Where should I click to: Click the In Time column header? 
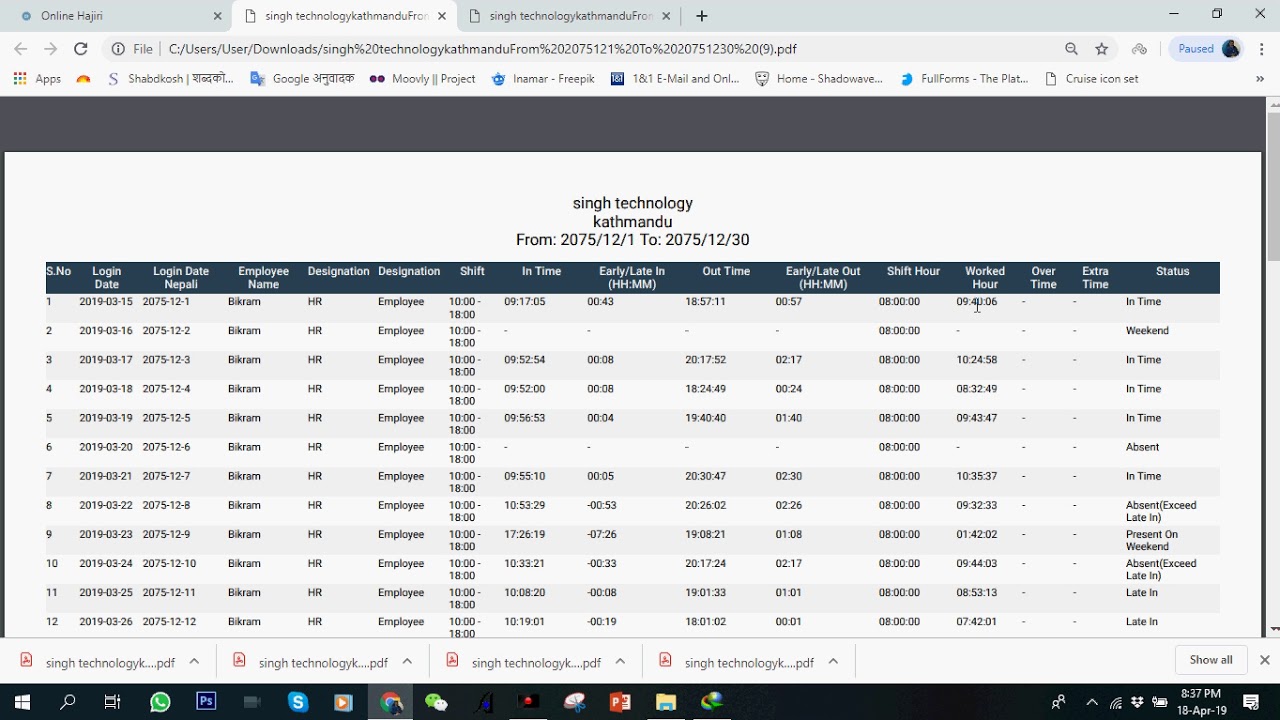point(541,271)
